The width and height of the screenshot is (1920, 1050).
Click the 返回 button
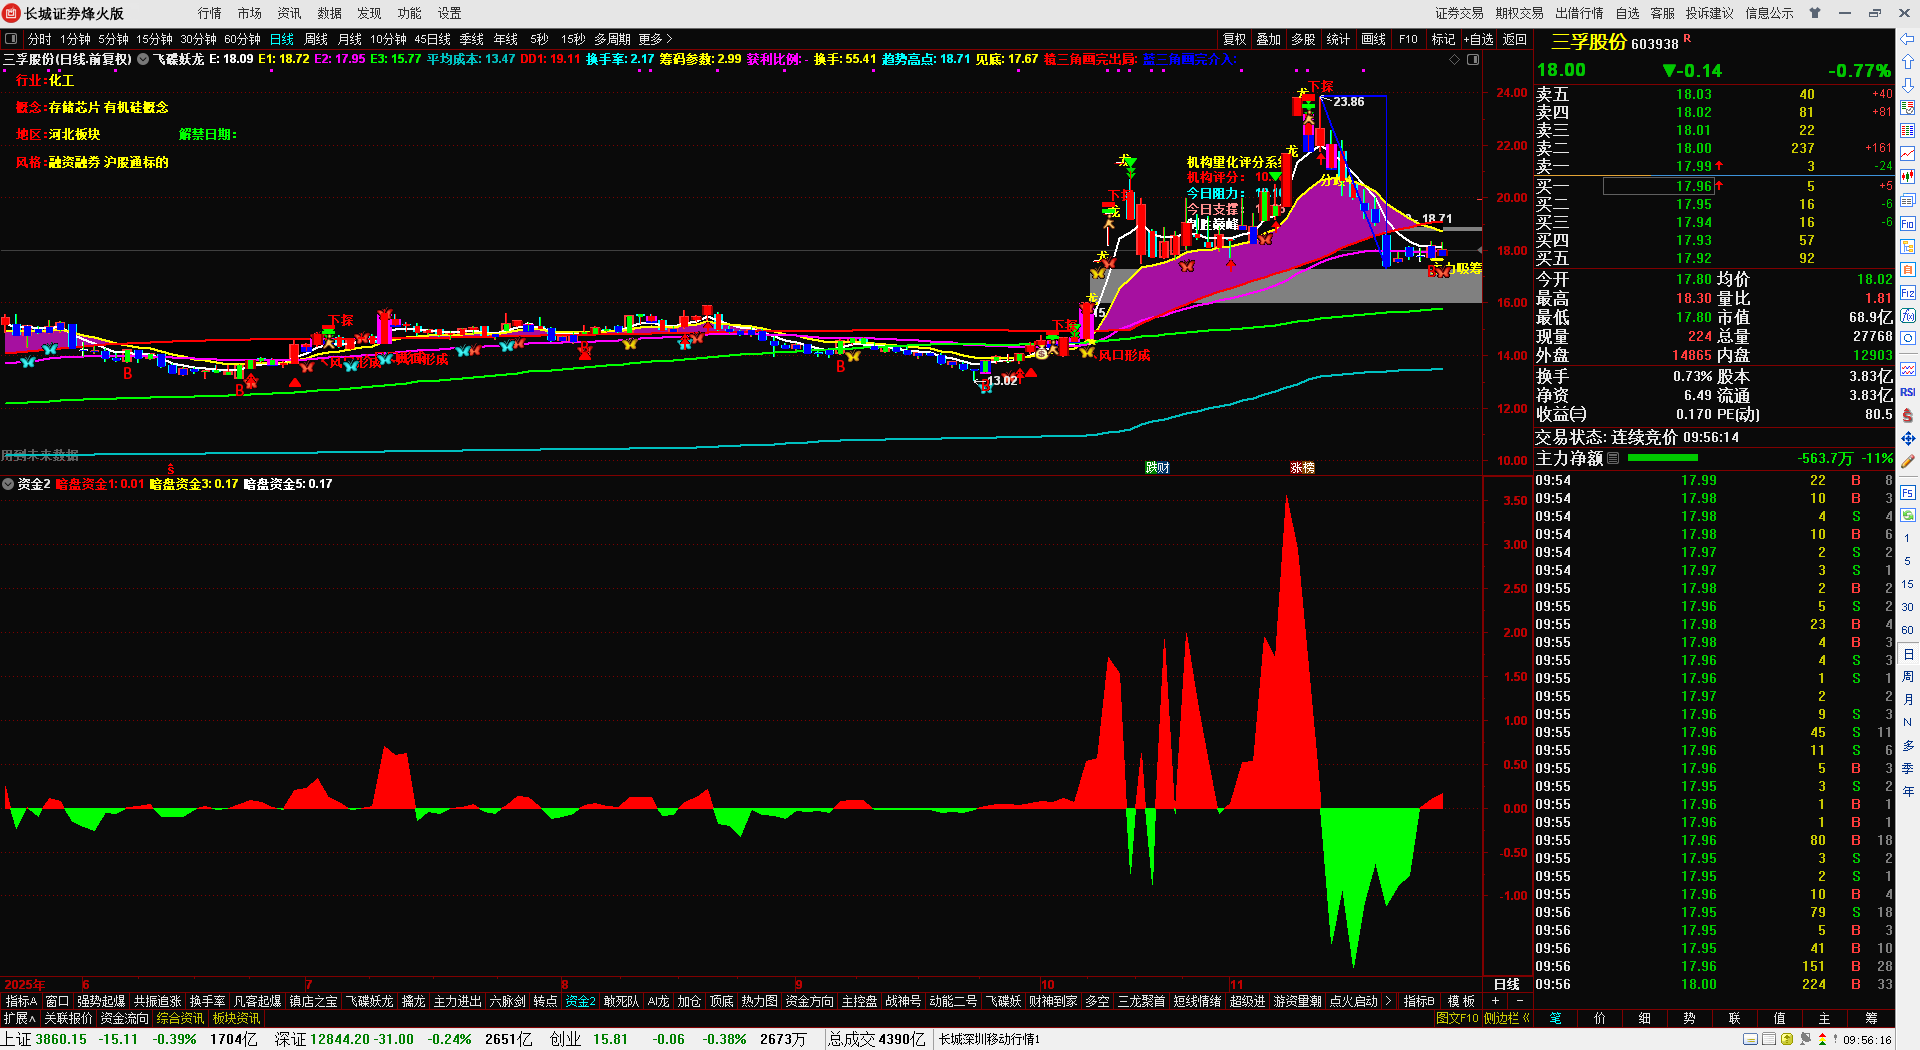(x=1515, y=39)
